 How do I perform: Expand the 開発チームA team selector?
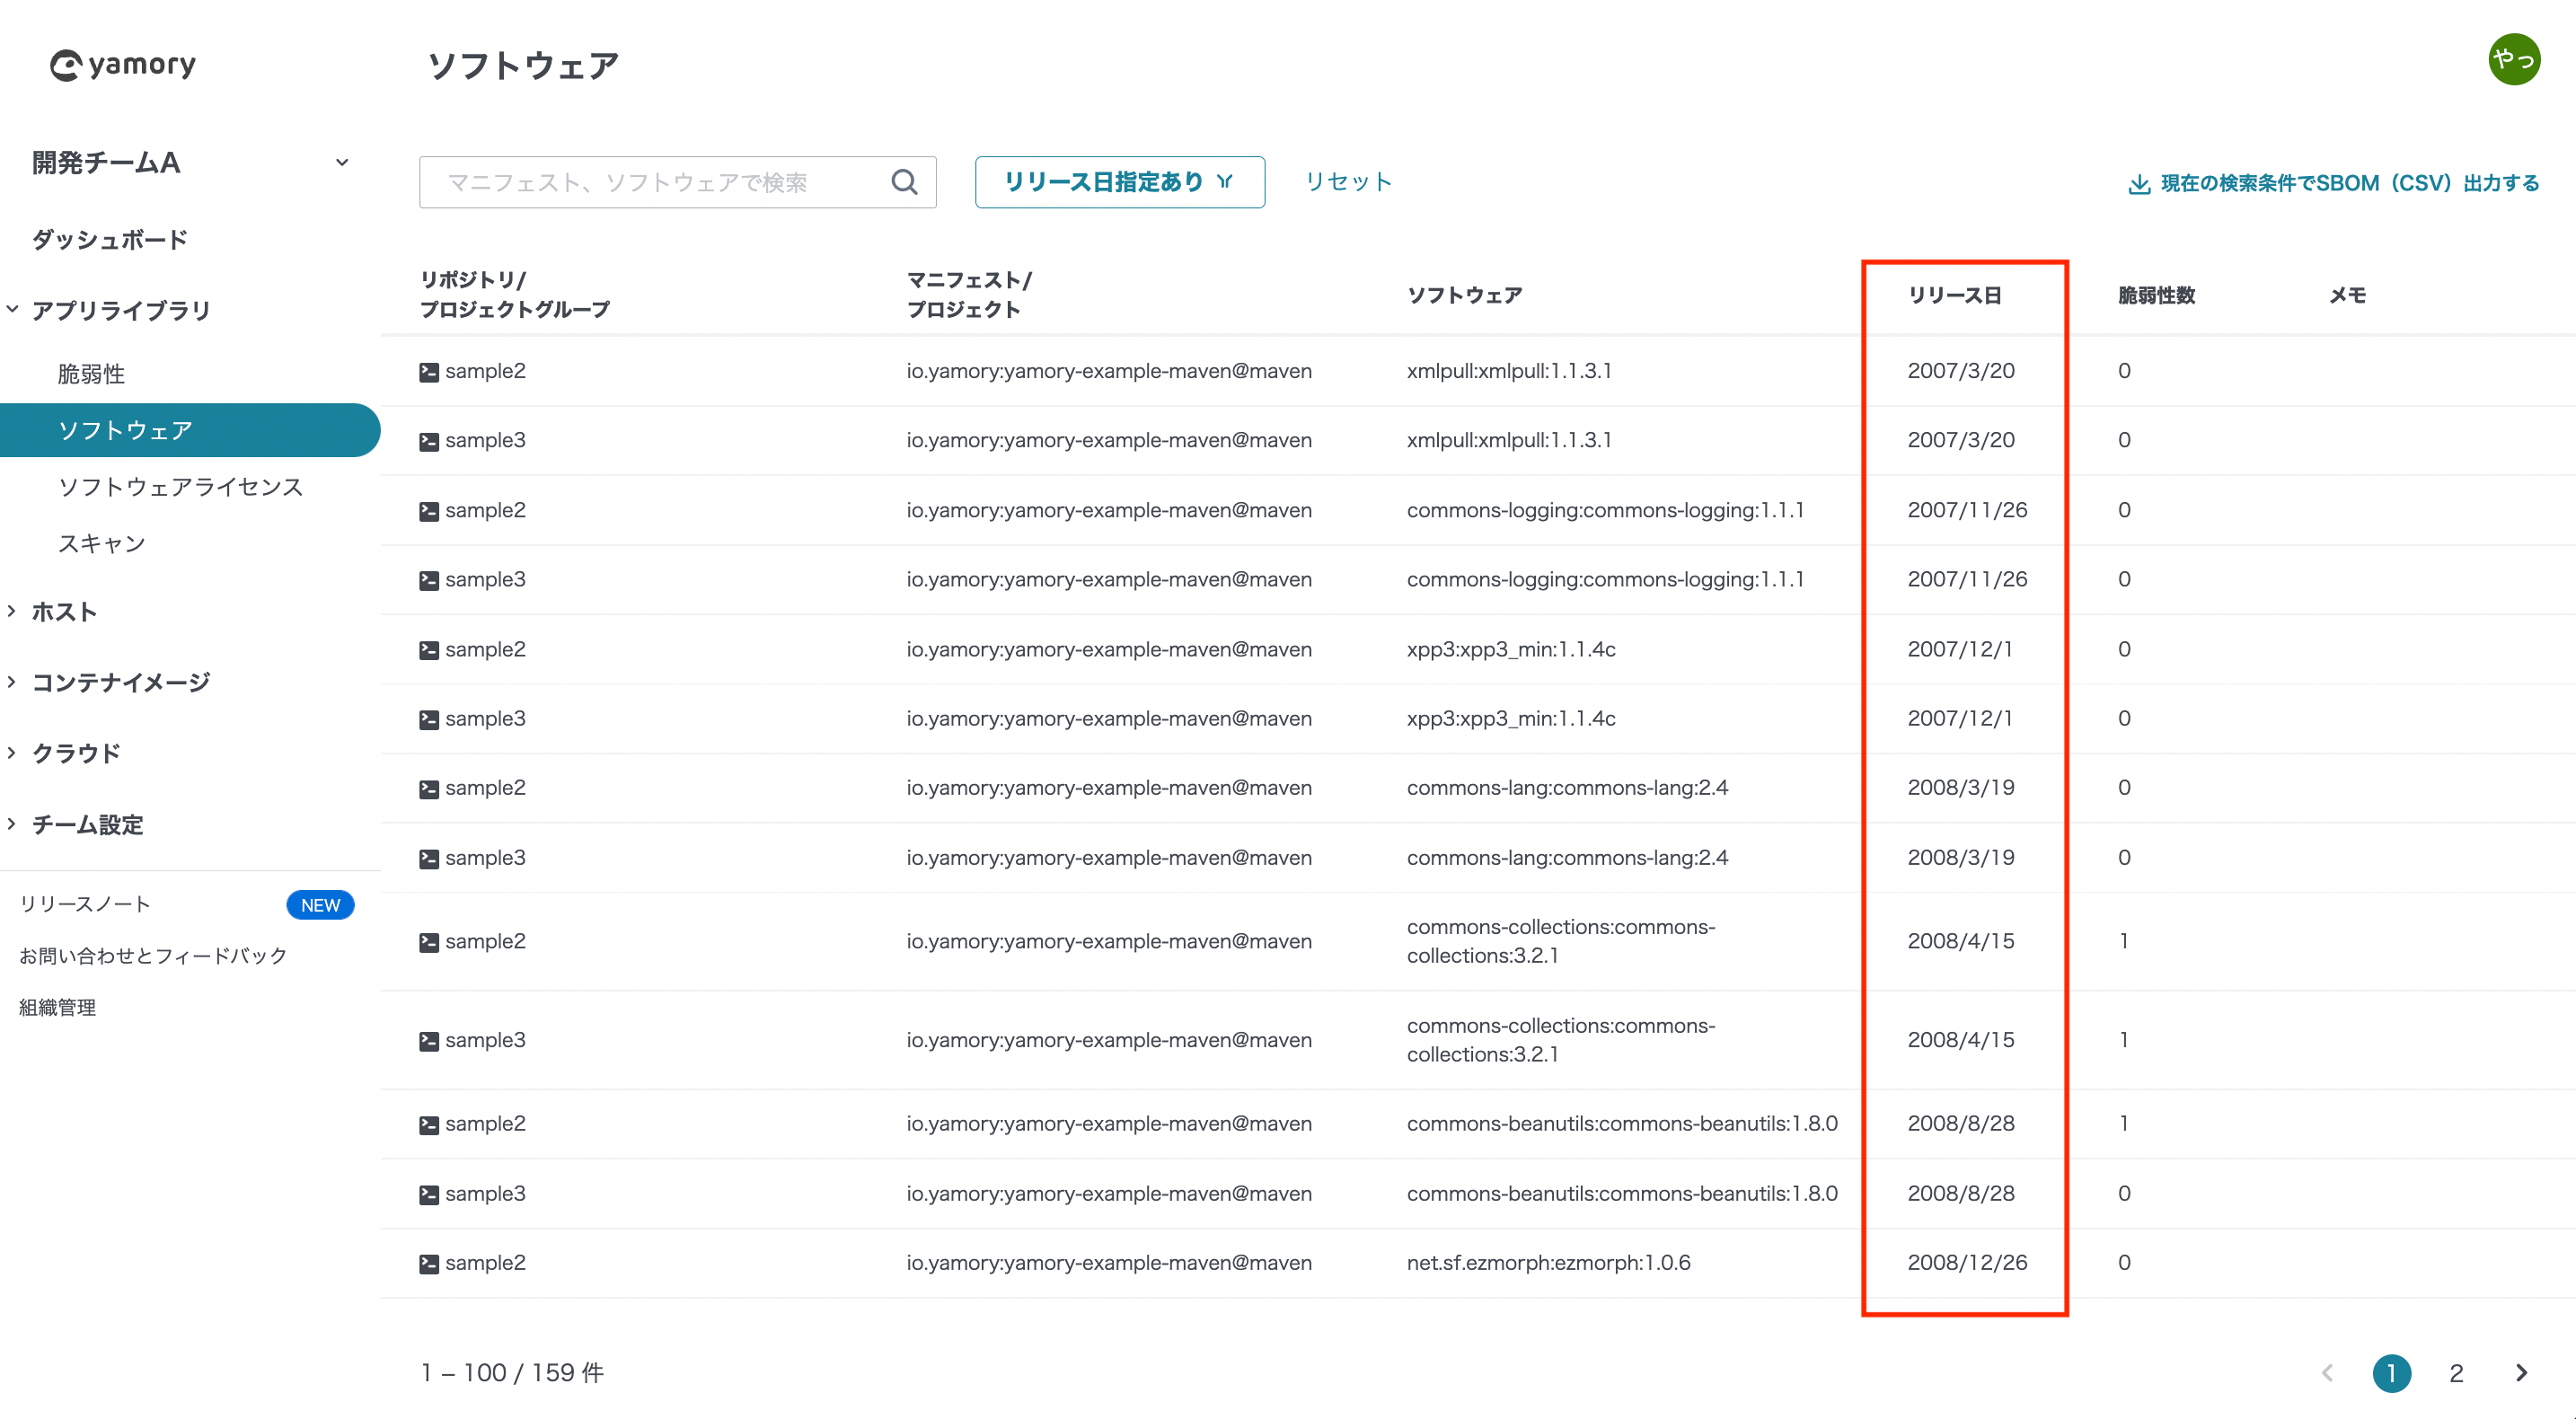tap(342, 162)
